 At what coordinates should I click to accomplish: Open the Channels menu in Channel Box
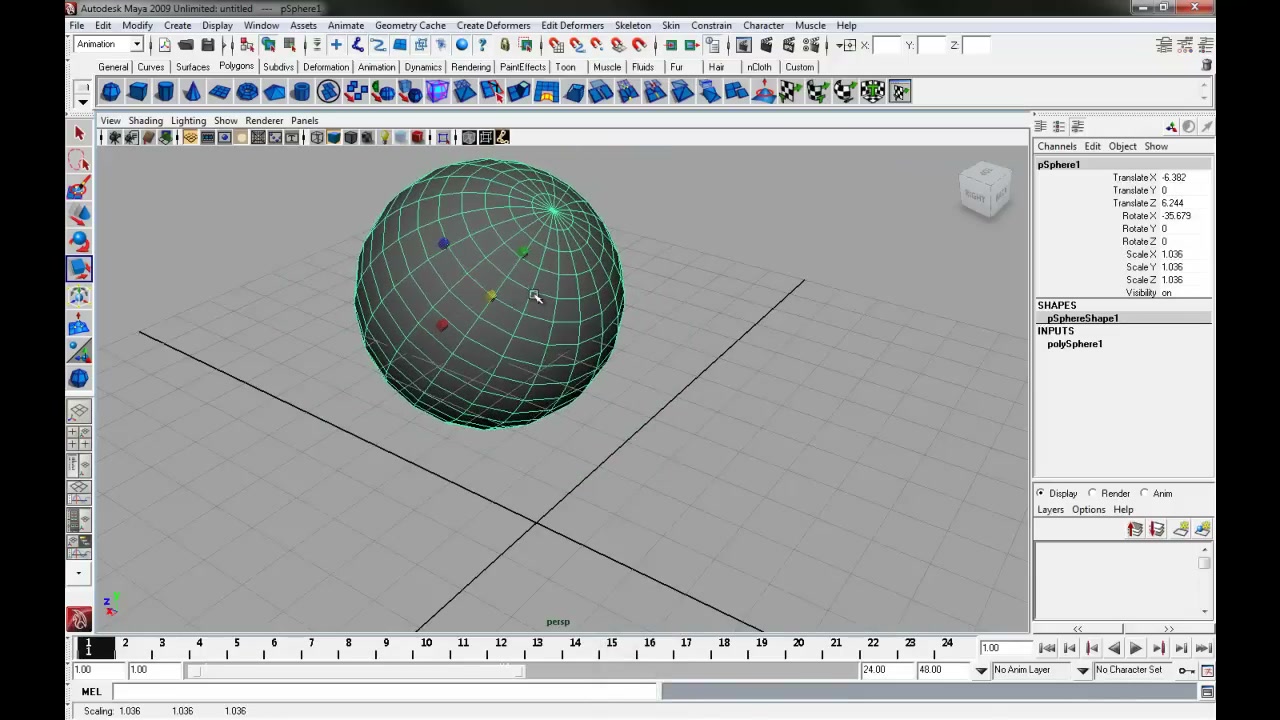point(1056,146)
